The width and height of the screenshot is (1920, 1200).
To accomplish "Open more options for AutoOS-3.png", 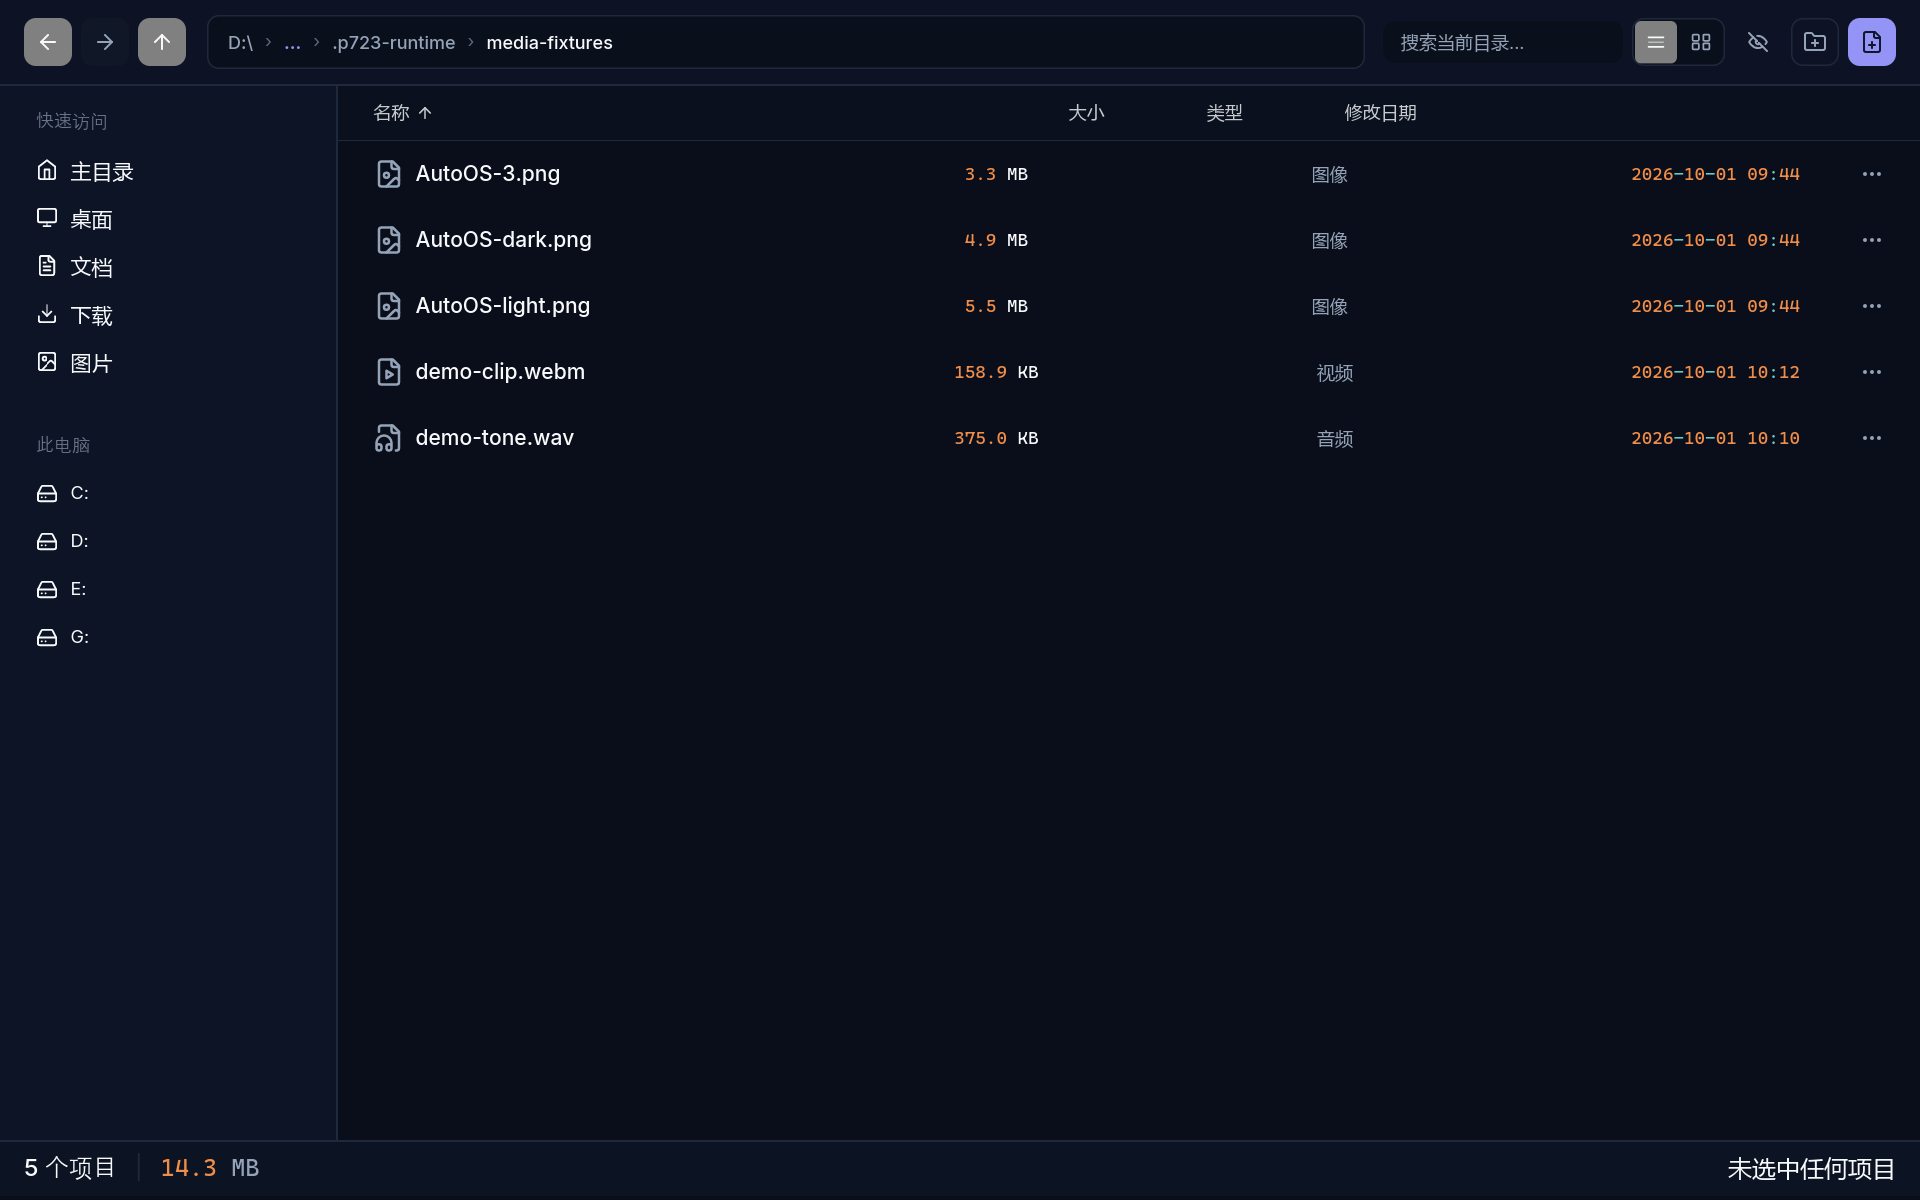I will coord(1872,174).
